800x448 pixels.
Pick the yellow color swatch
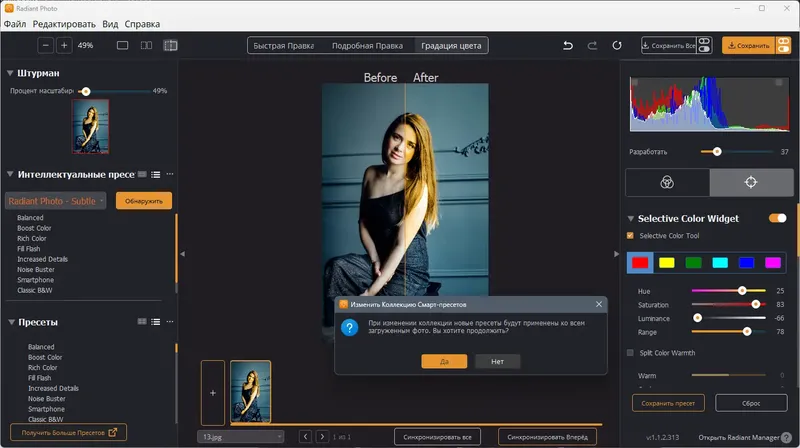coord(667,263)
